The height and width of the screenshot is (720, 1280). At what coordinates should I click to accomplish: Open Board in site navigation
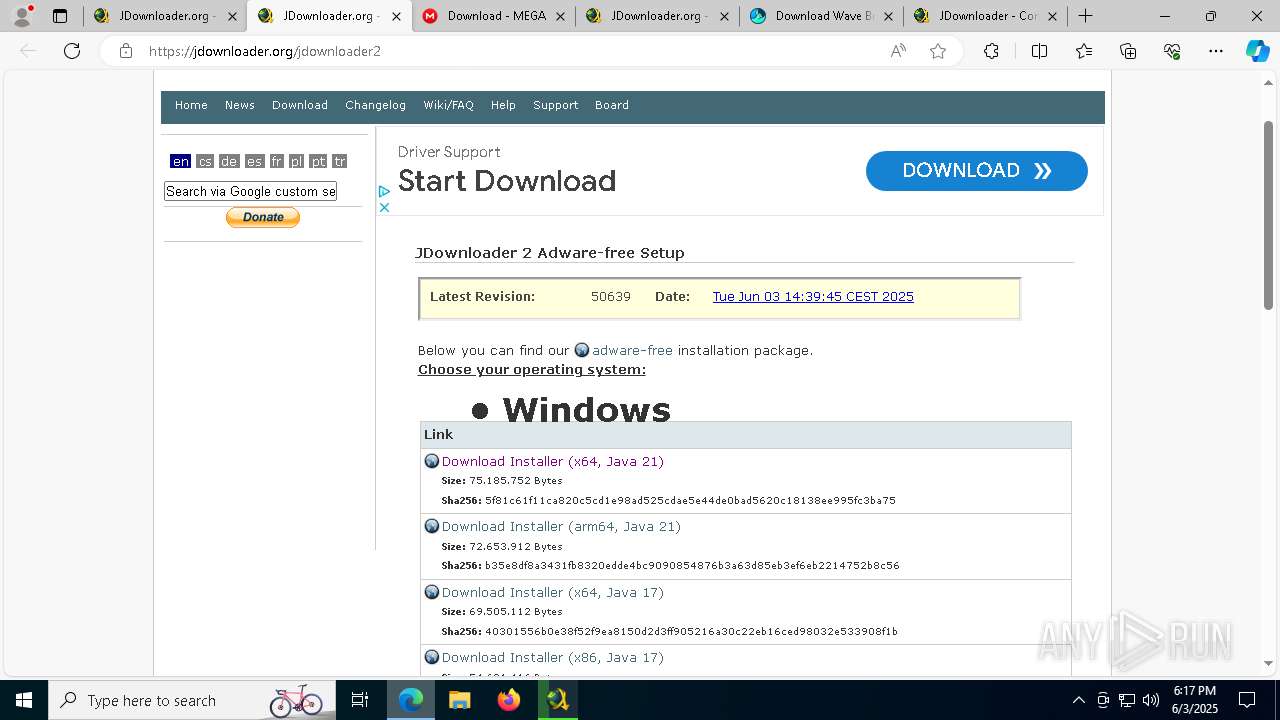coord(612,105)
